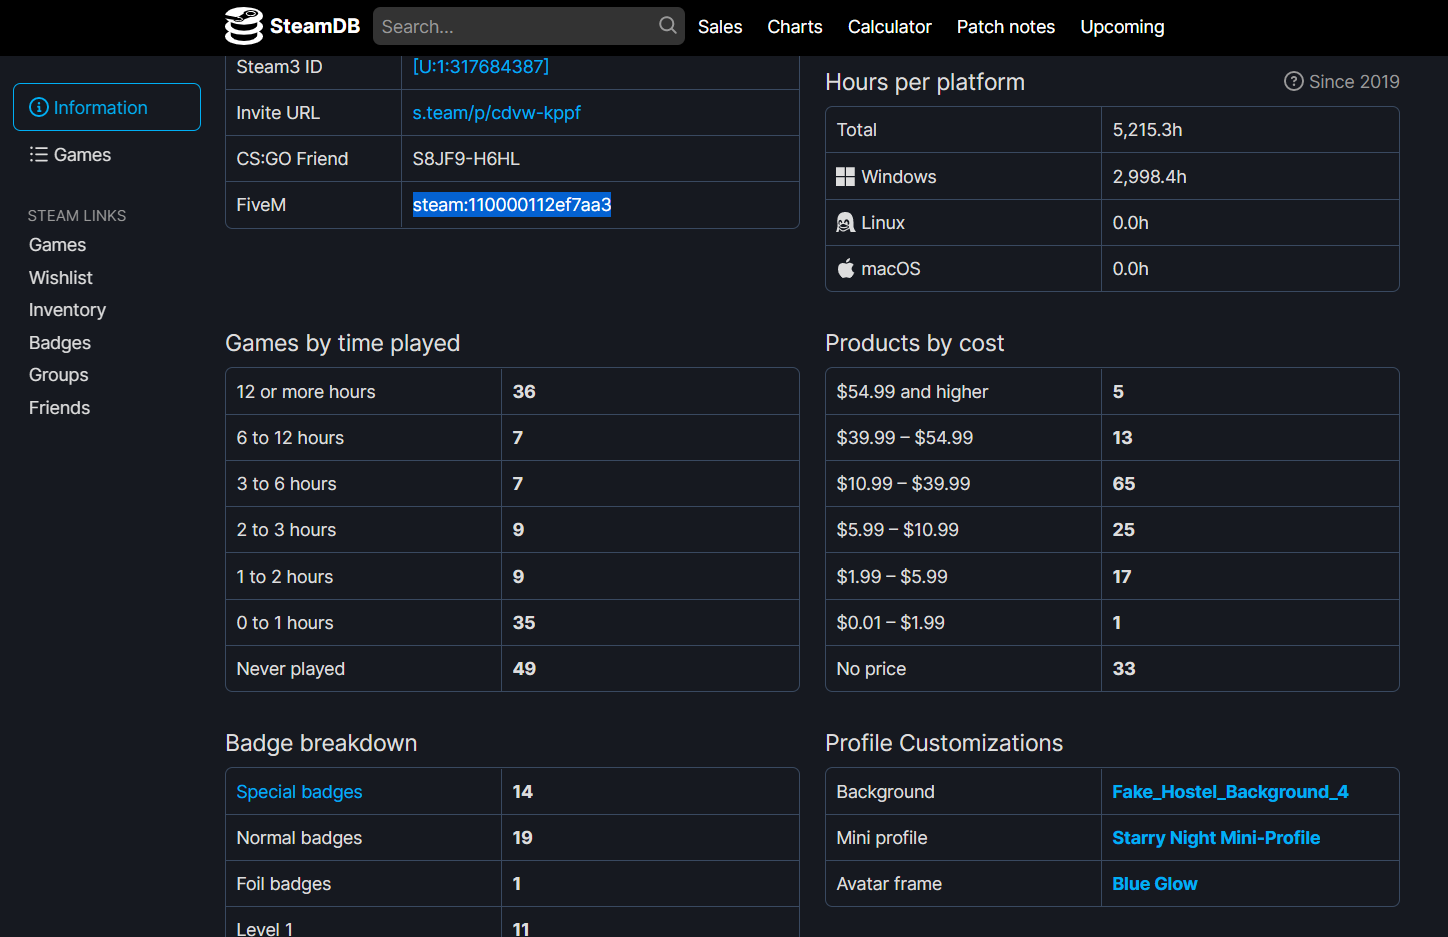Open the Special badges link
The image size is (1448, 937).
click(299, 792)
